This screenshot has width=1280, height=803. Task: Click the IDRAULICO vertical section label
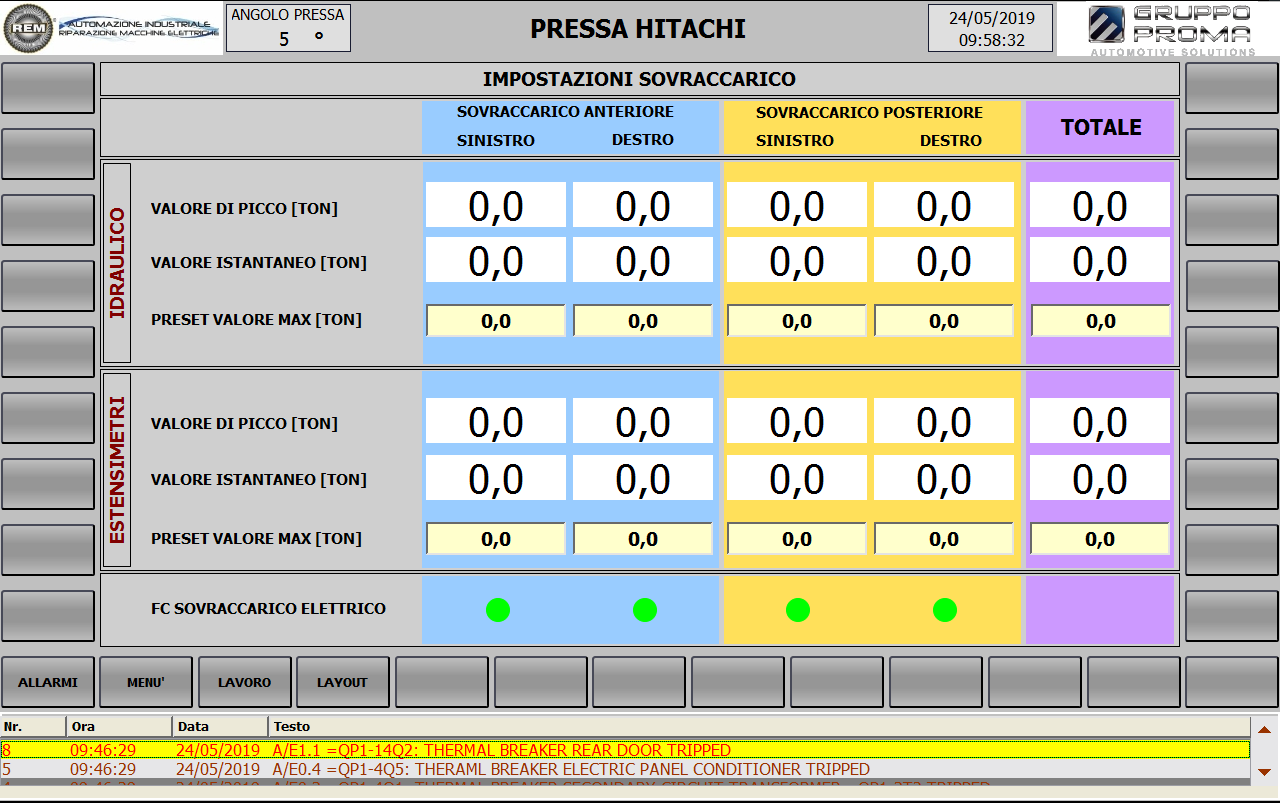(117, 263)
